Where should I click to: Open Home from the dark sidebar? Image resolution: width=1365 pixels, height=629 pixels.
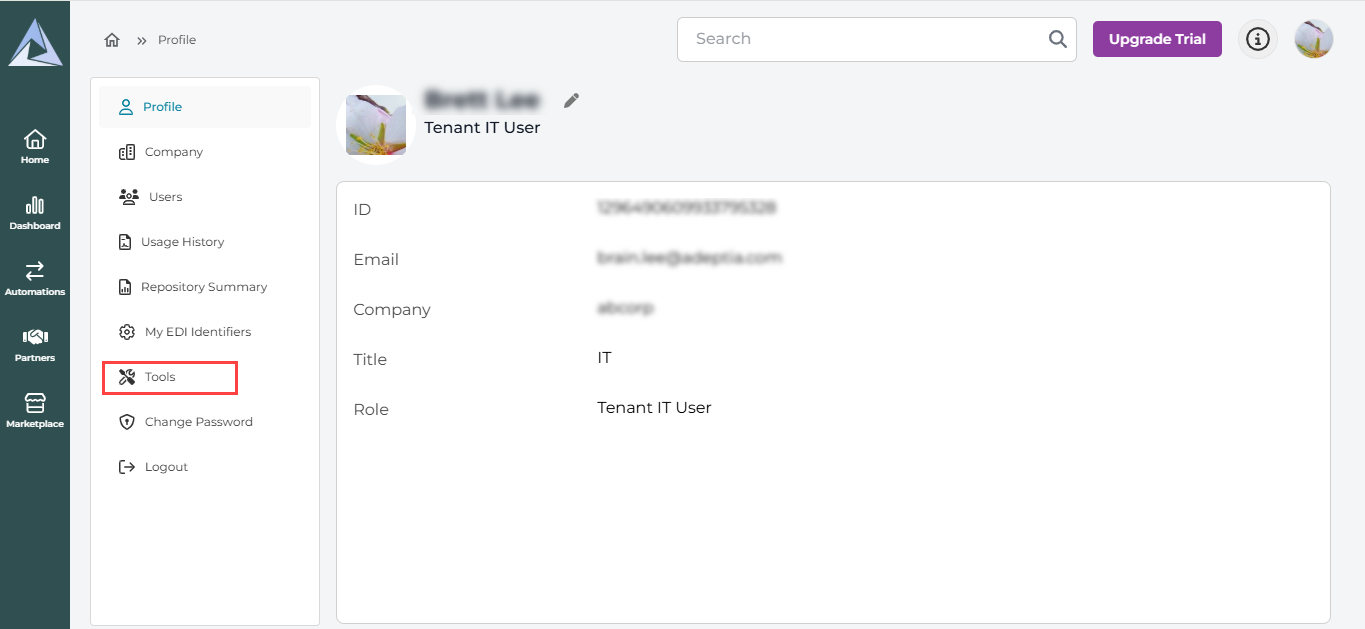[35, 146]
